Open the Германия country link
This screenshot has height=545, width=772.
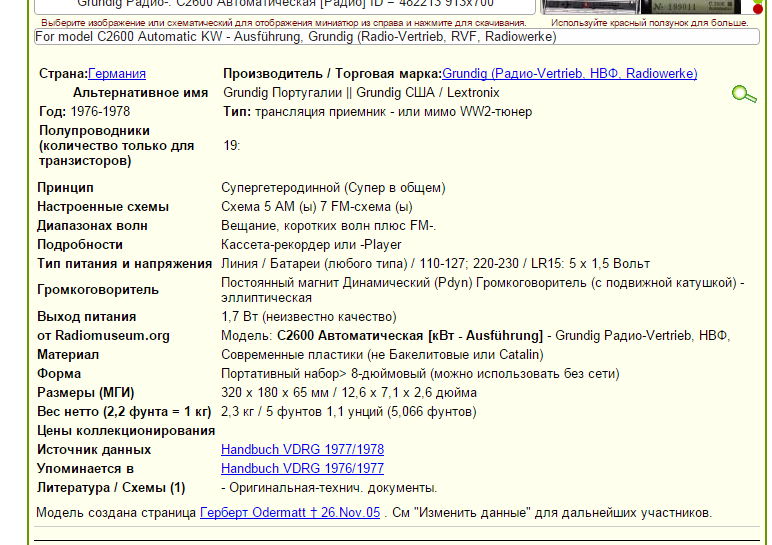[117, 73]
